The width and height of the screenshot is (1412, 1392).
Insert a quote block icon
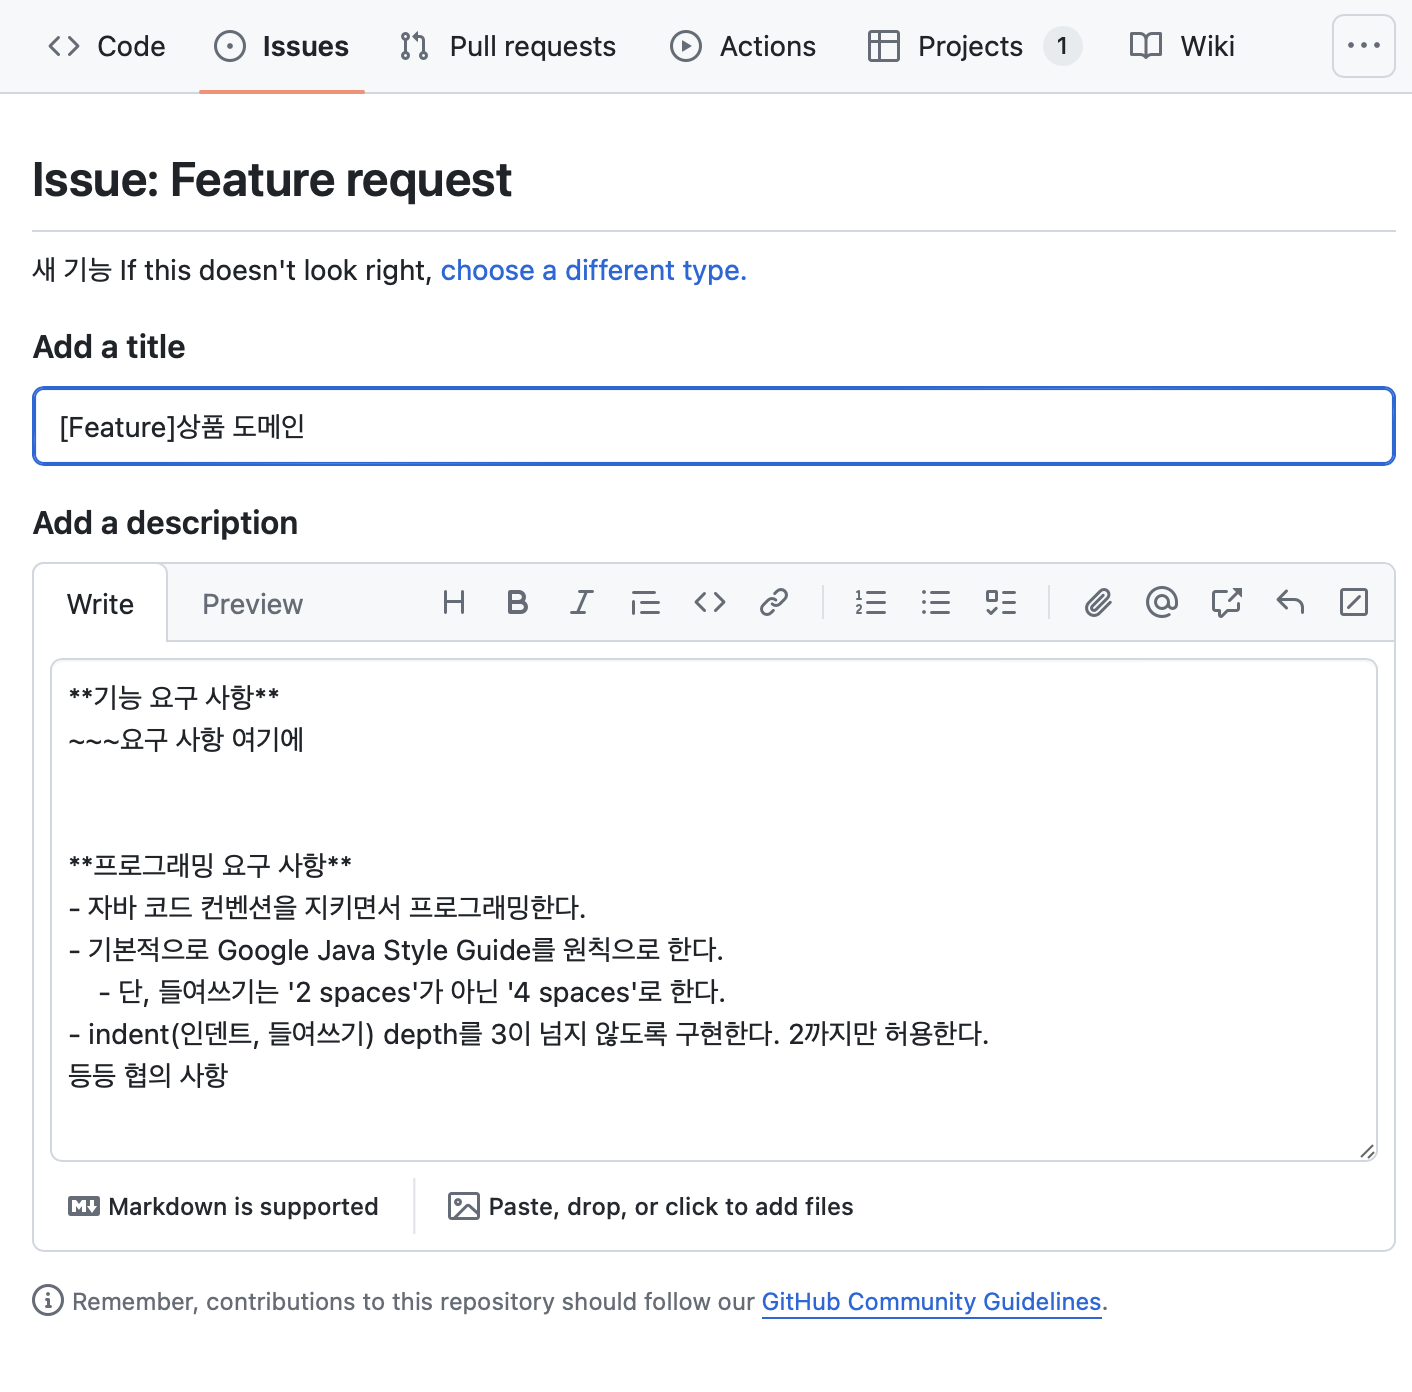click(x=645, y=602)
